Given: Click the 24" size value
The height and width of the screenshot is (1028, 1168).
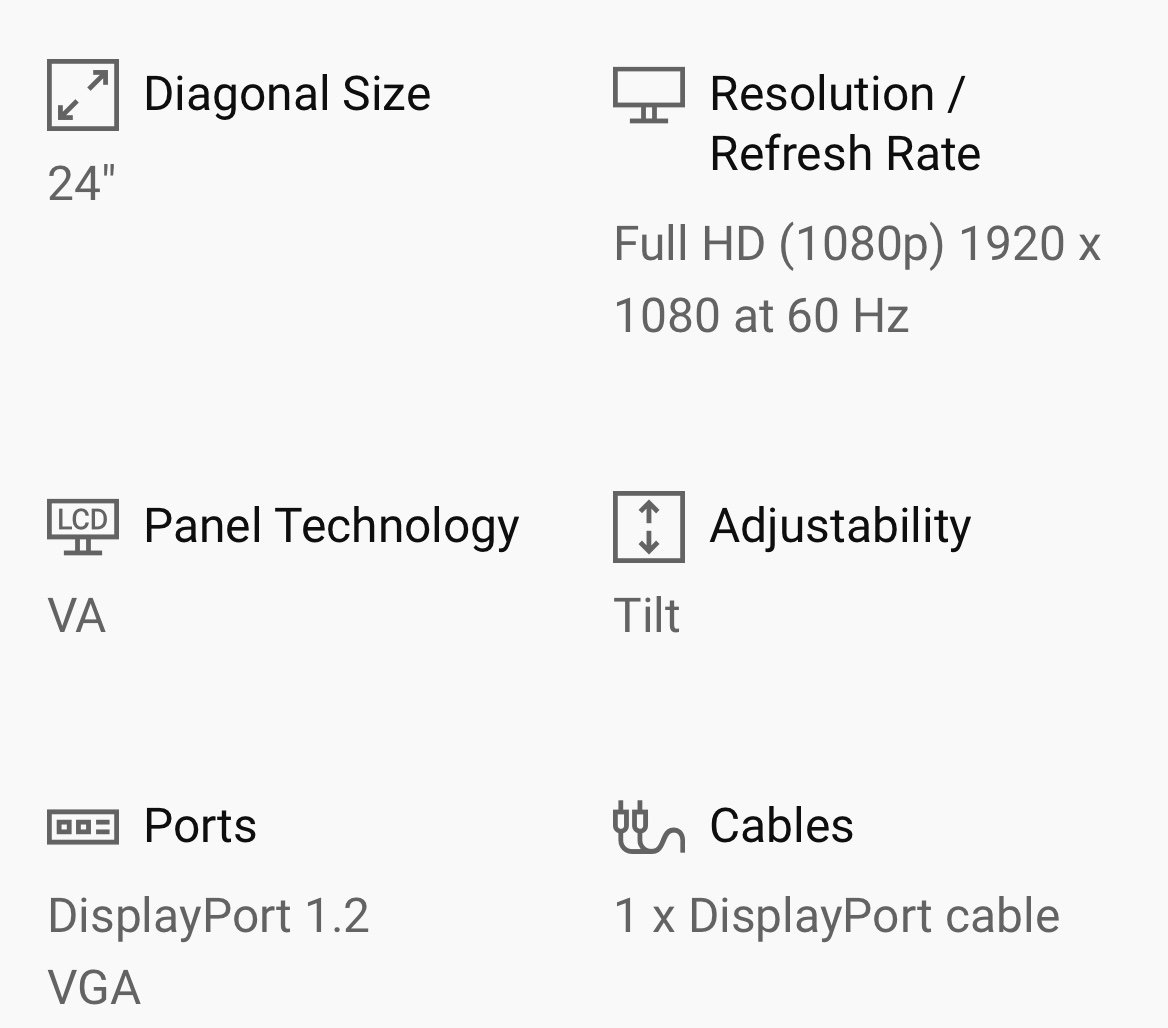Looking at the screenshot, I should coord(81,183).
